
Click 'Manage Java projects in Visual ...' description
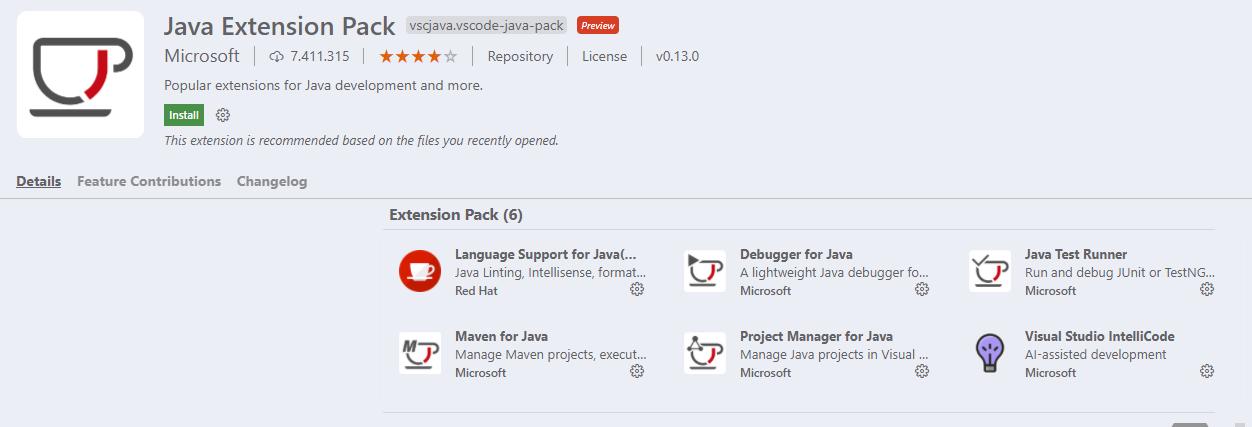pyautogui.click(x=834, y=354)
